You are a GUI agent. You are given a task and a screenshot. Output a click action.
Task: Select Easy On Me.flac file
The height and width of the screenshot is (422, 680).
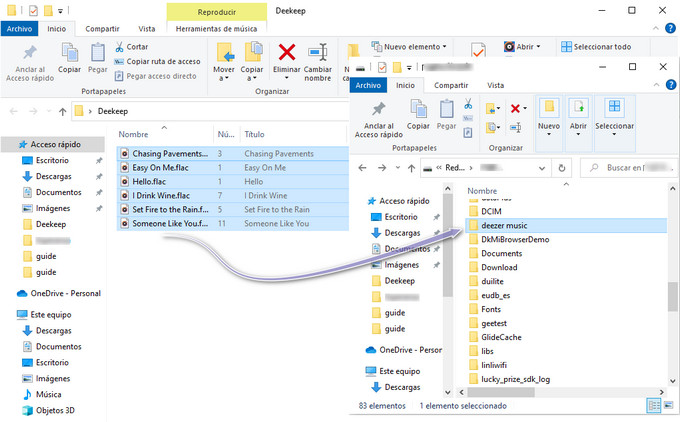pos(232,167)
